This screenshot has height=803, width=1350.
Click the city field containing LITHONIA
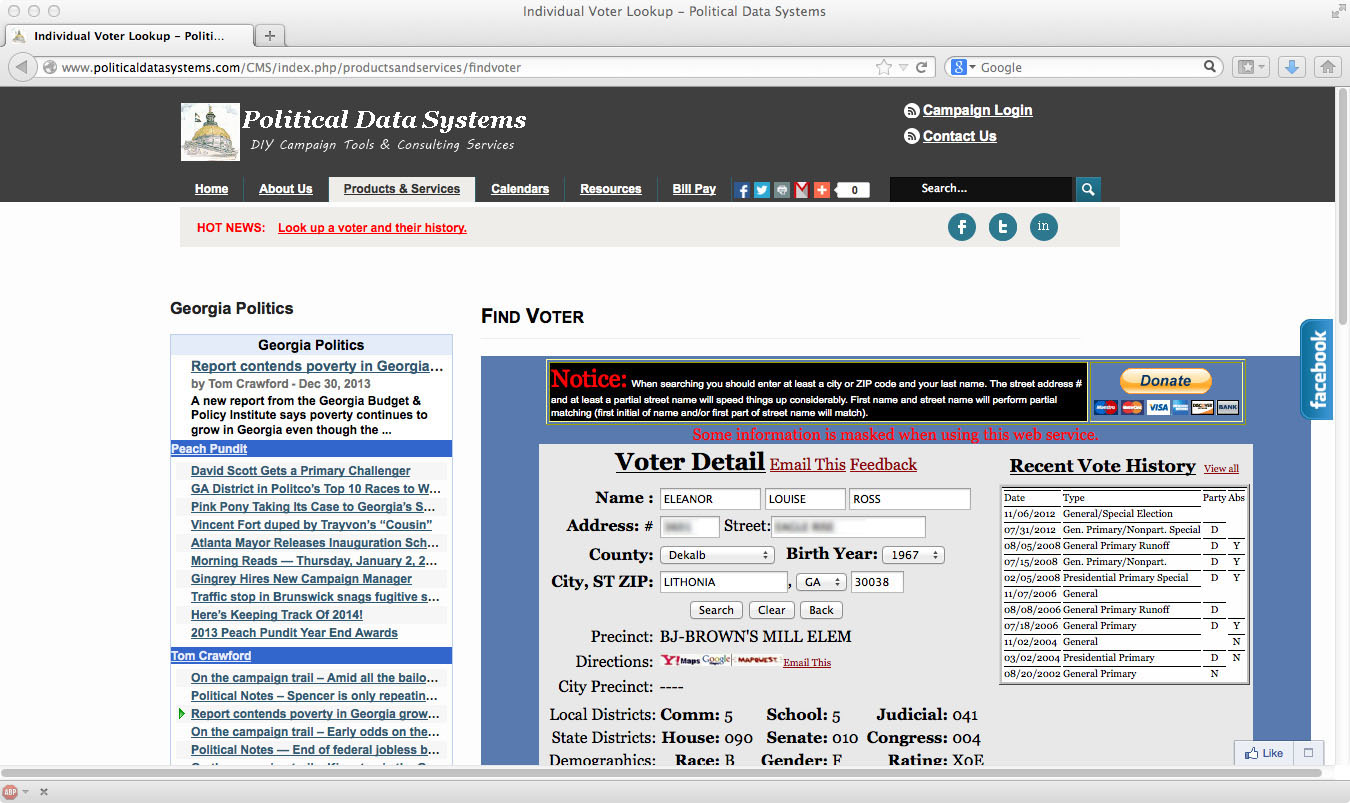point(724,582)
